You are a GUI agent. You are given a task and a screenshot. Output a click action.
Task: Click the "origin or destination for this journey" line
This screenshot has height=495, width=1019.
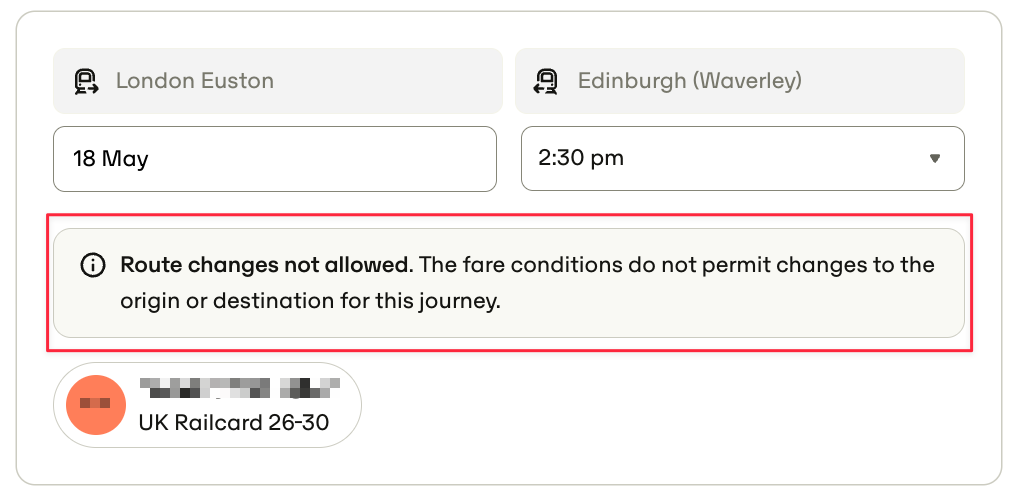click(x=311, y=302)
